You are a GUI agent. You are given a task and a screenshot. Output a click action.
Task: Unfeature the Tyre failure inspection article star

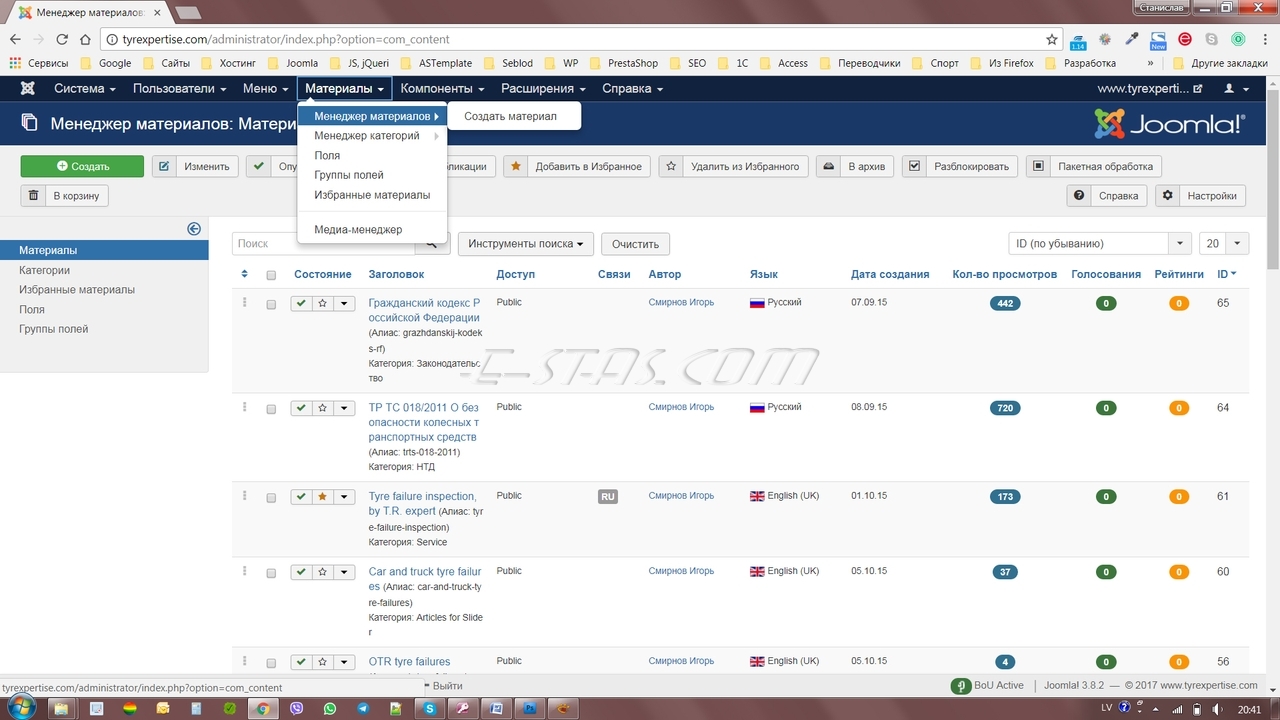322,497
